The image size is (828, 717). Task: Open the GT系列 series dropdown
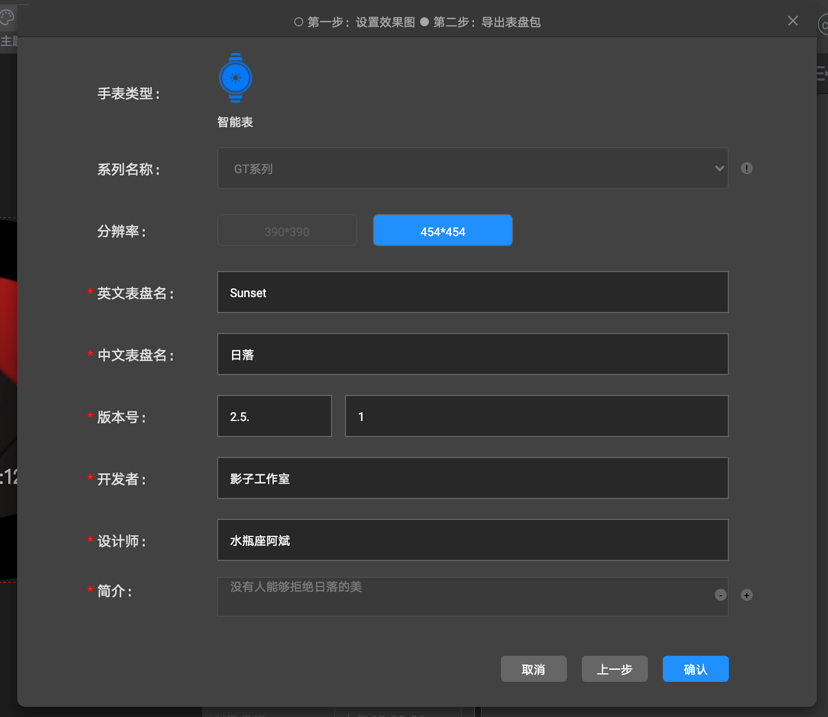point(472,168)
